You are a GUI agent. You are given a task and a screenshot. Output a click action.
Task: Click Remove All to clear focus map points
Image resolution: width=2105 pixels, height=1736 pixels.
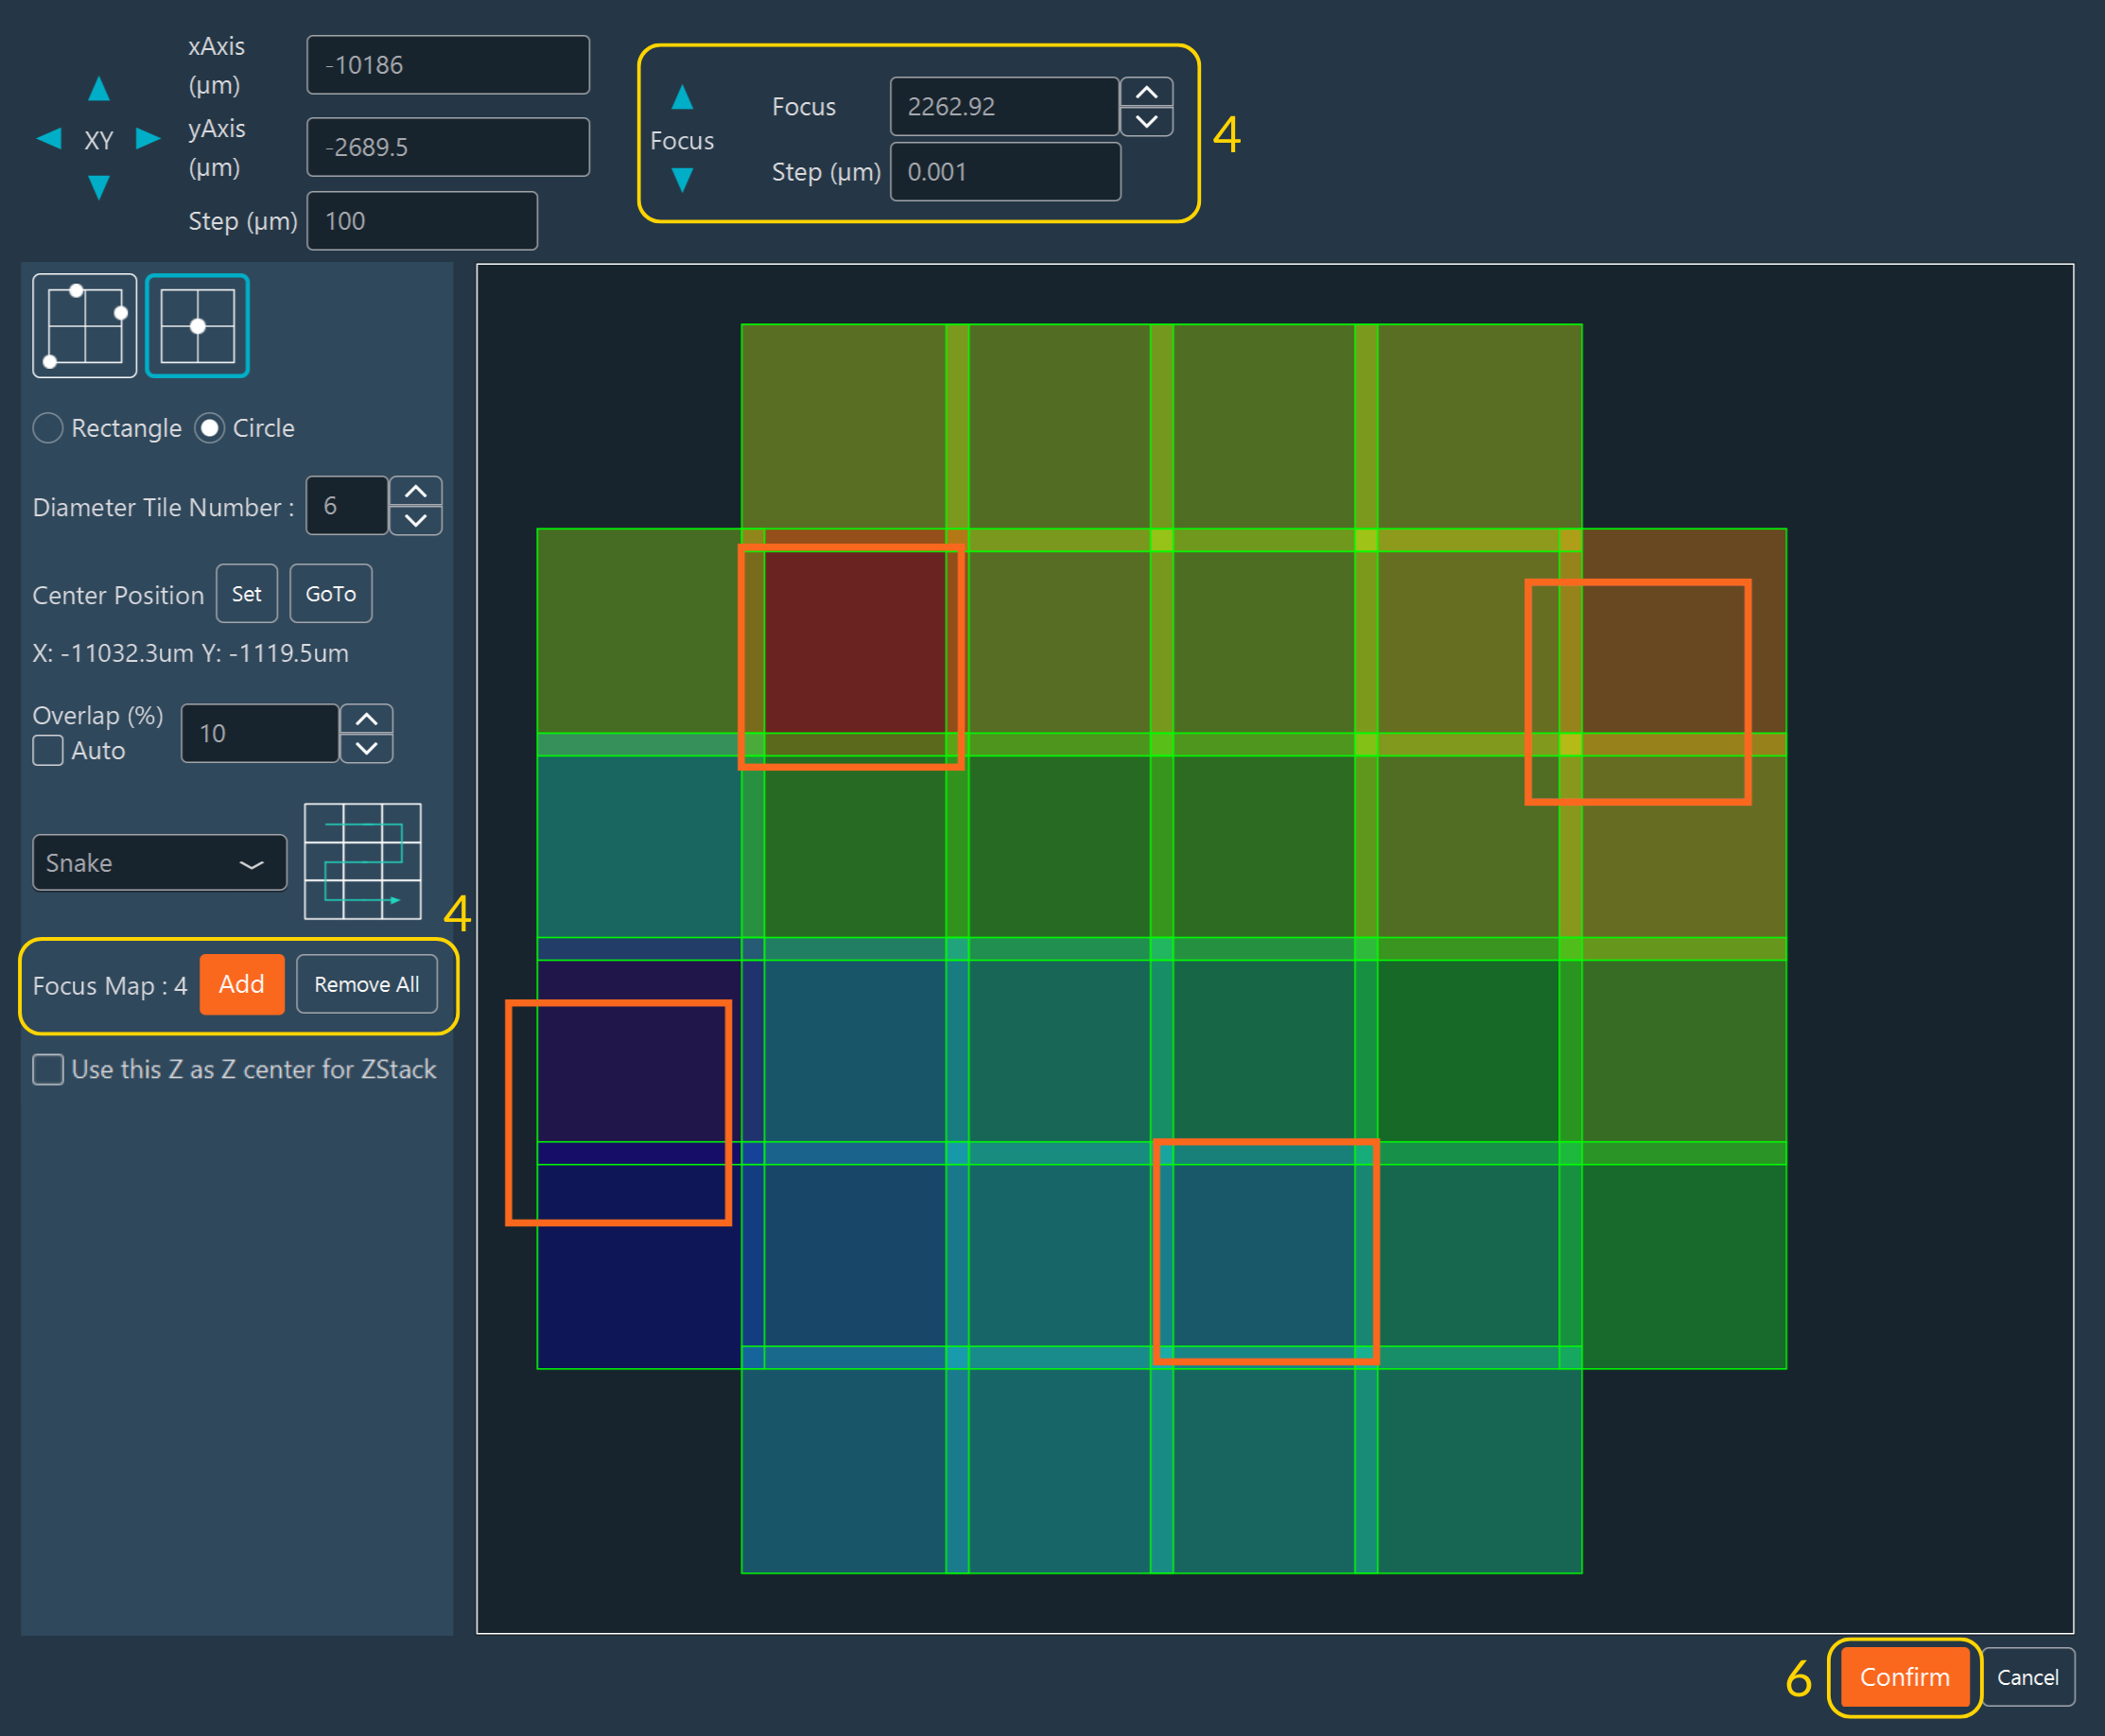[x=366, y=984]
